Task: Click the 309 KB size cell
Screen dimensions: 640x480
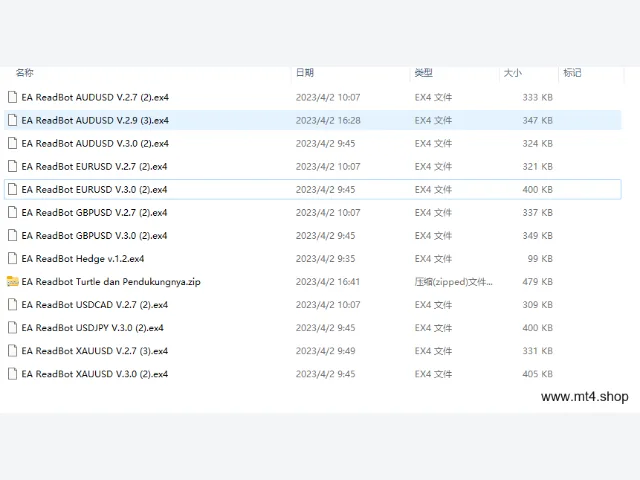Action: tap(538, 305)
